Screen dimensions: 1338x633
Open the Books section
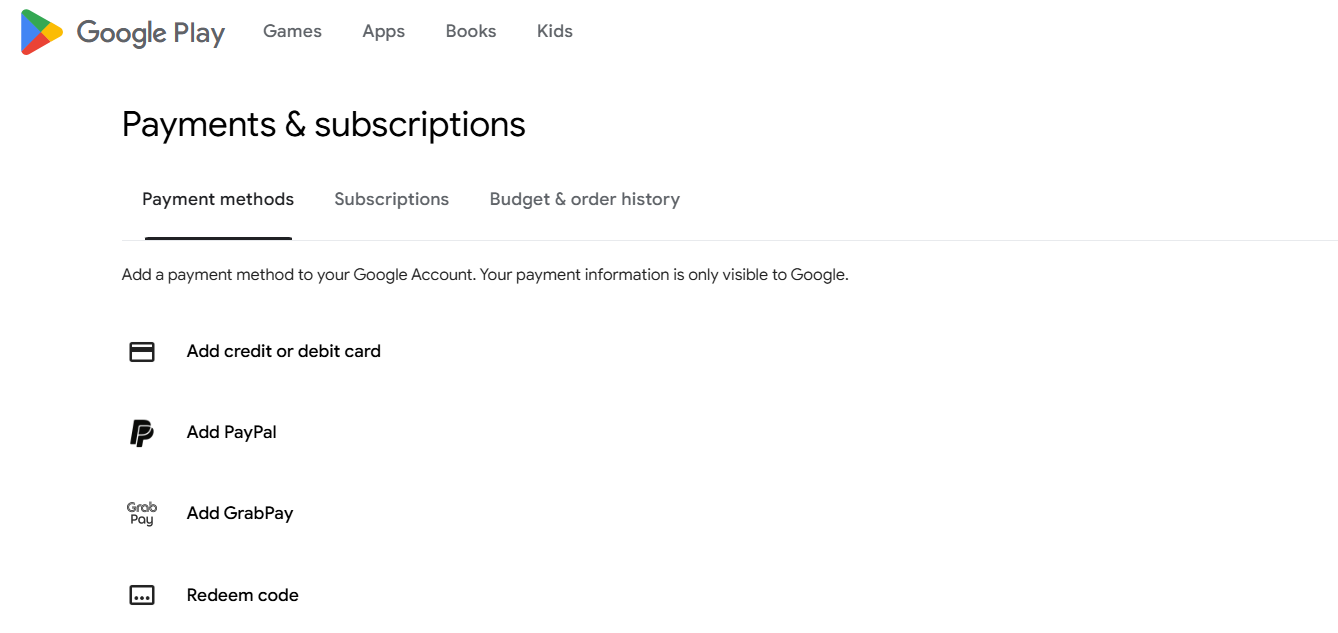coord(471,31)
